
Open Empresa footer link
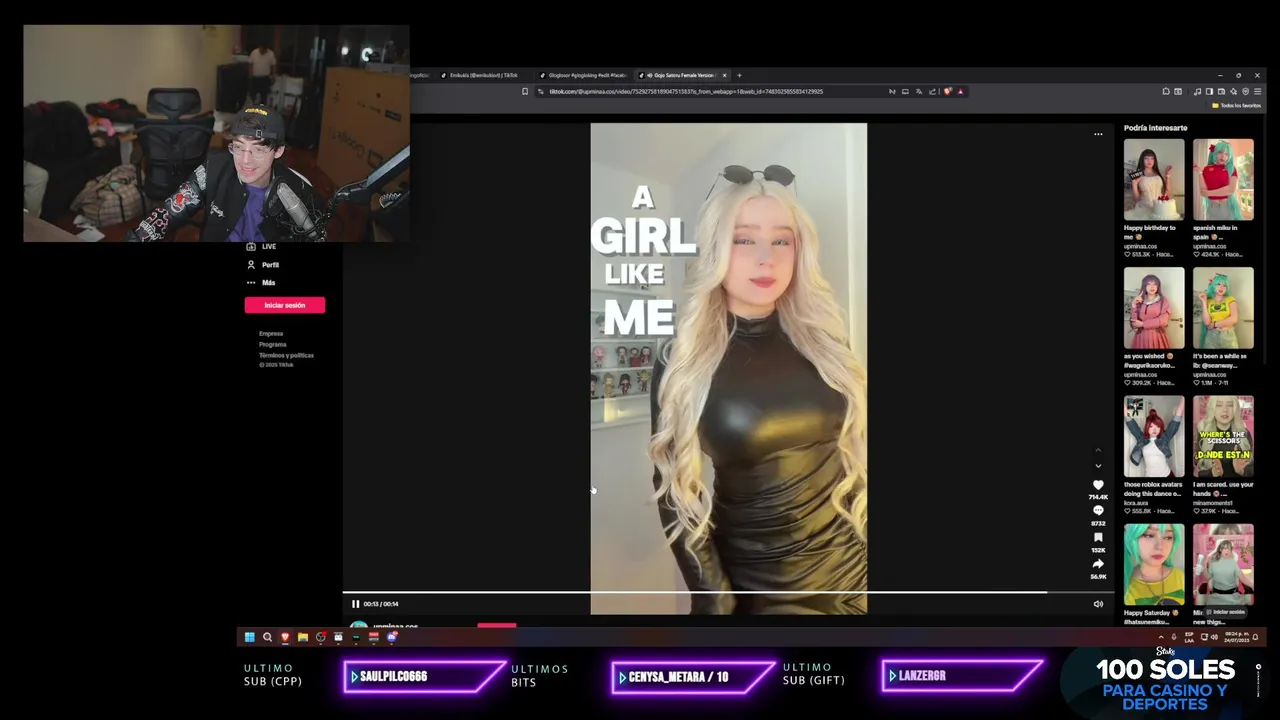click(271, 333)
